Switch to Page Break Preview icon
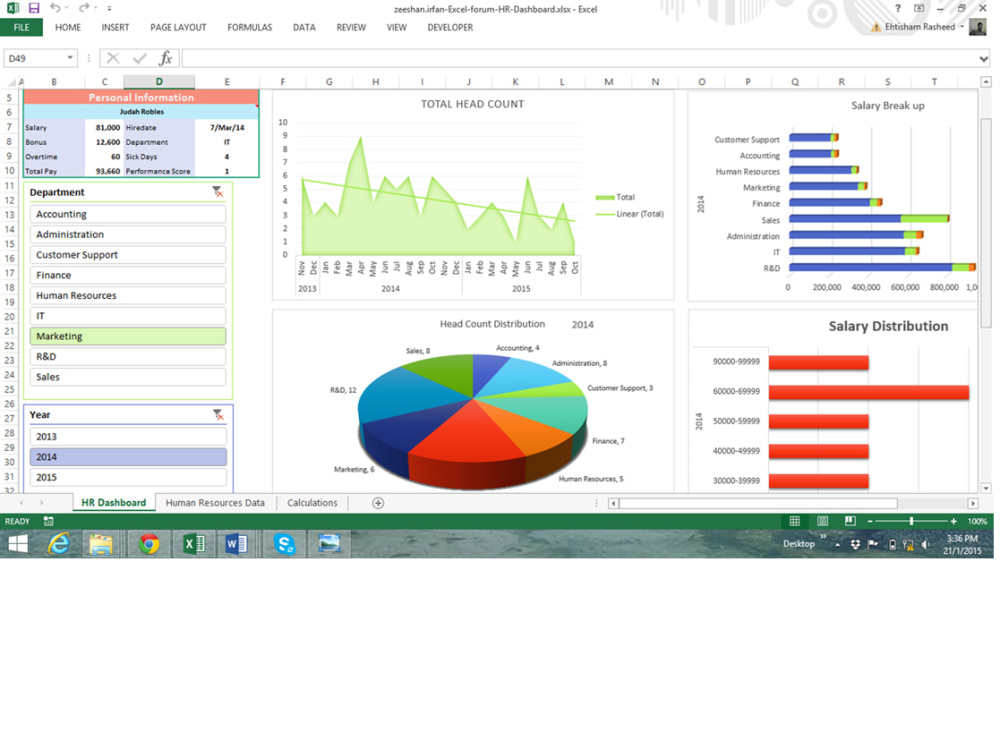Image resolution: width=1000 pixels, height=749 pixels. [850, 521]
